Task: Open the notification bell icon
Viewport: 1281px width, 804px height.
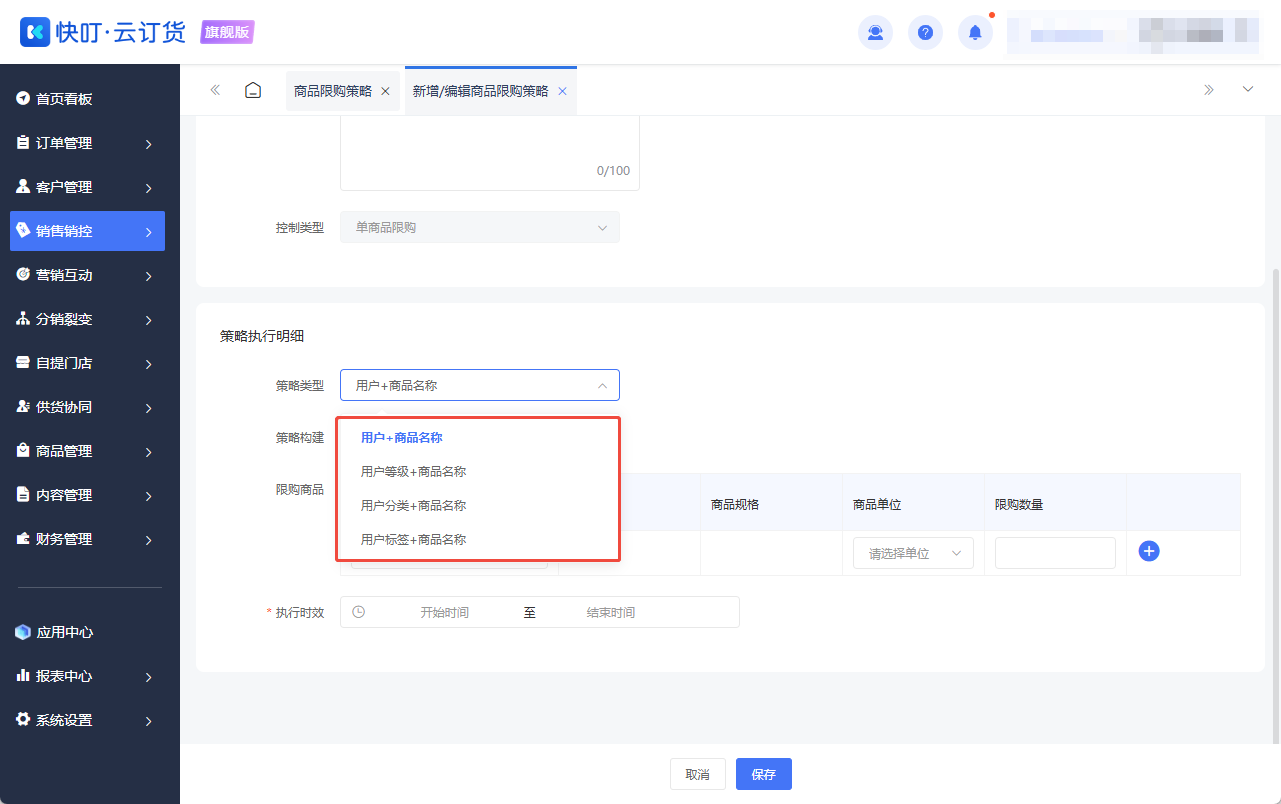Action: coord(975,33)
